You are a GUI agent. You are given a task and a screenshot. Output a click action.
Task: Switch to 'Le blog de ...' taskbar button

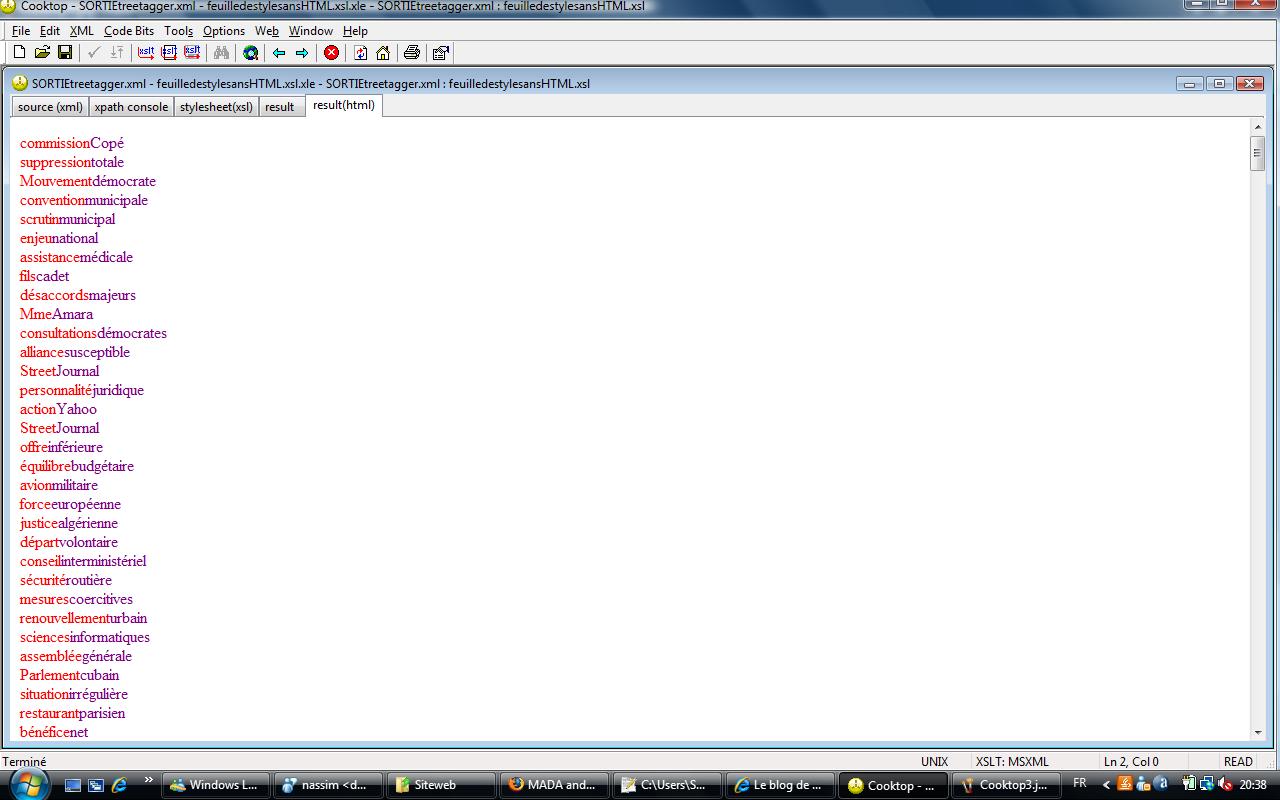781,785
